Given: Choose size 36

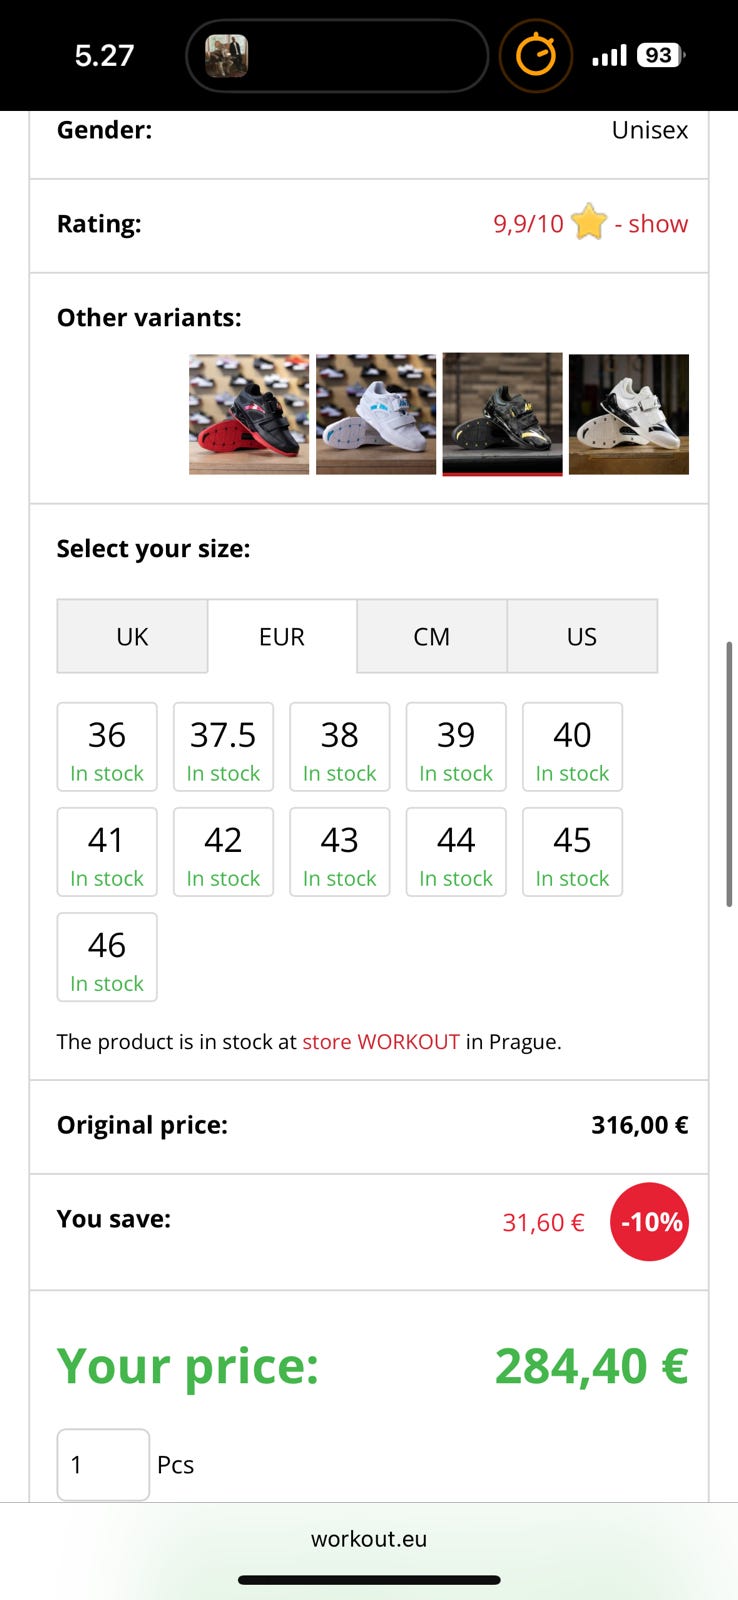Looking at the screenshot, I should pos(107,748).
